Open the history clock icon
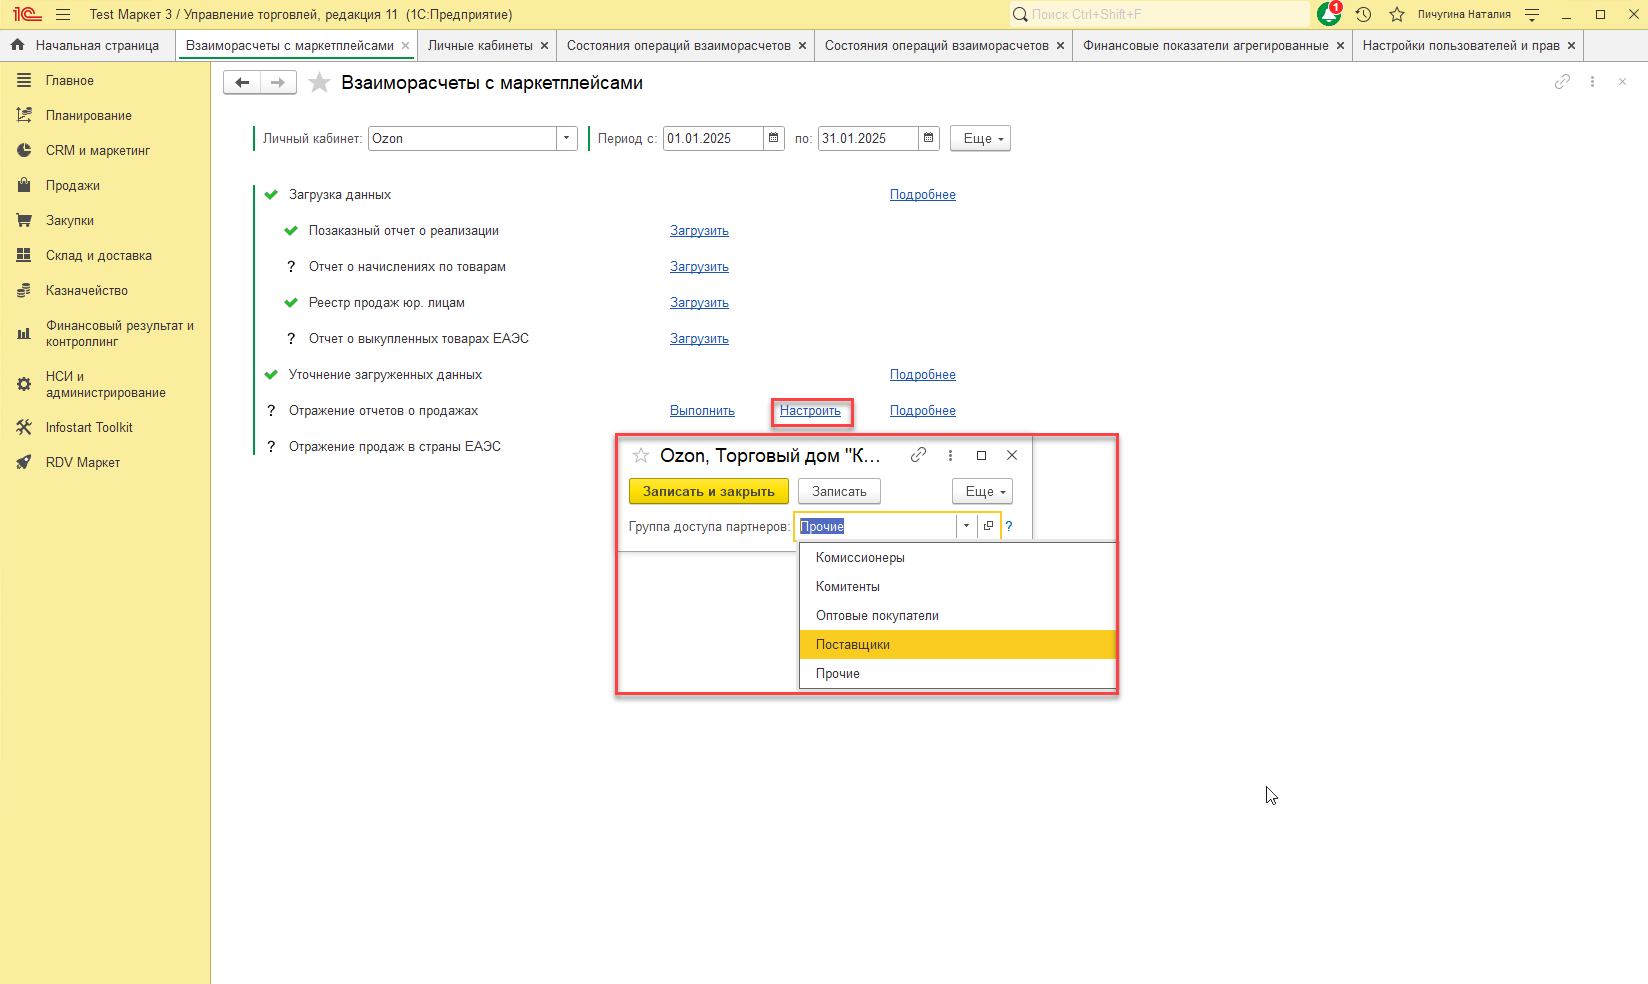 (x=1363, y=14)
